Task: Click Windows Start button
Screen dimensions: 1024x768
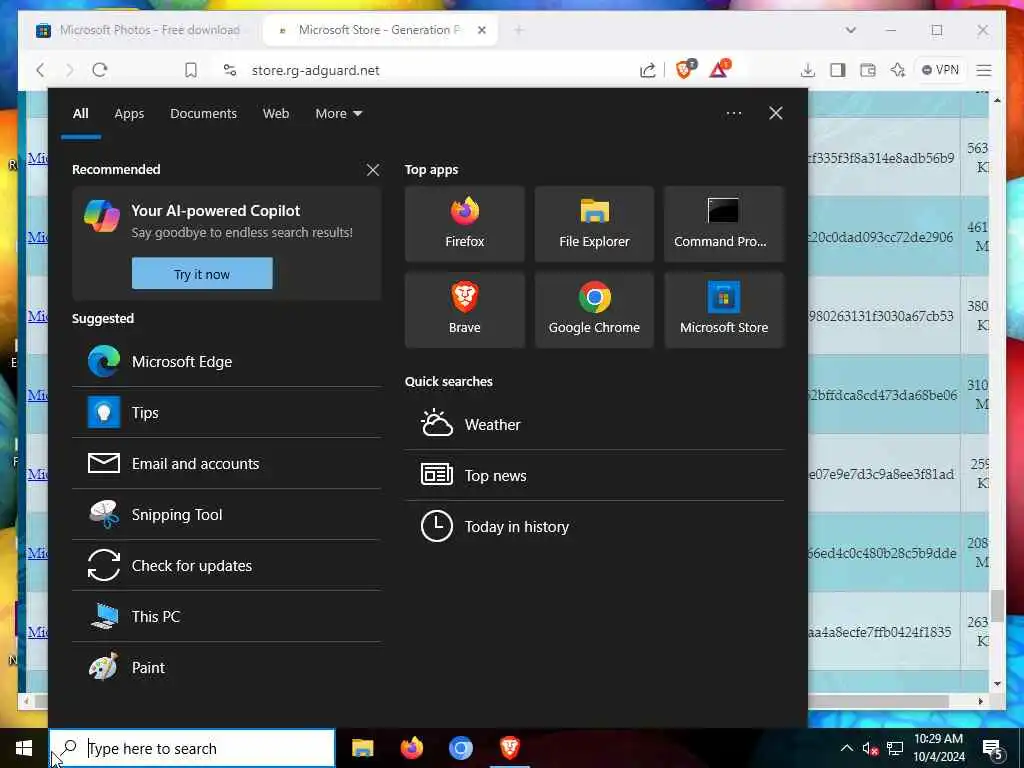Action: pos(24,748)
